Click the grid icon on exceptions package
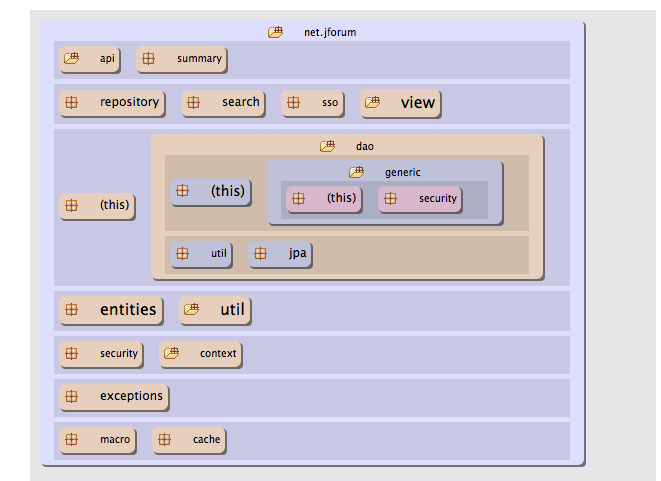The image size is (661, 481). coord(71,397)
